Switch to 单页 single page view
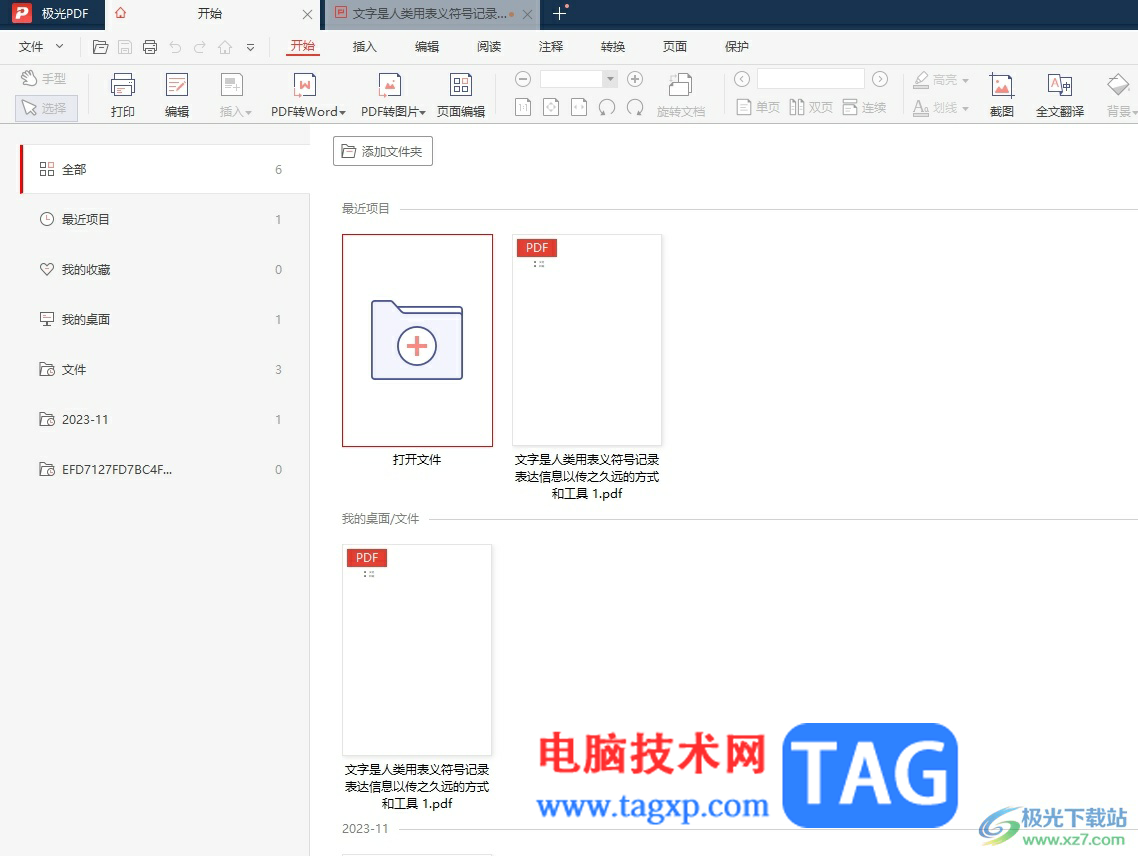Screen dimensions: 1138x856 coord(758,107)
